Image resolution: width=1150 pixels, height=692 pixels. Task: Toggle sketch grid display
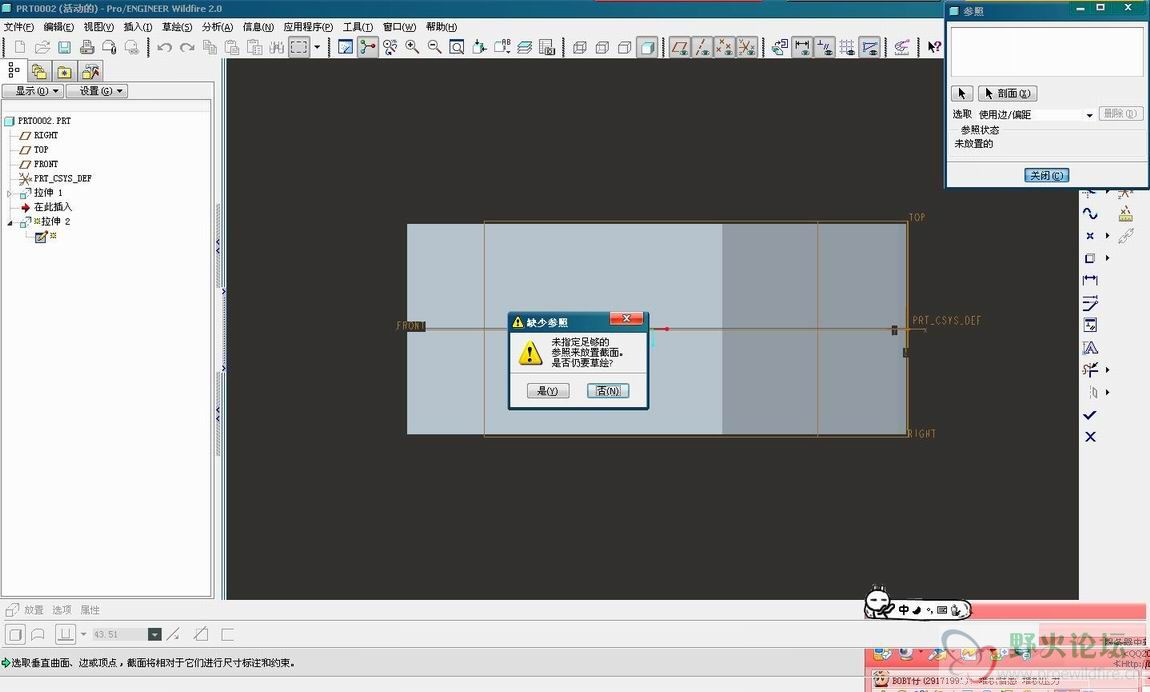pyautogui.click(x=846, y=47)
